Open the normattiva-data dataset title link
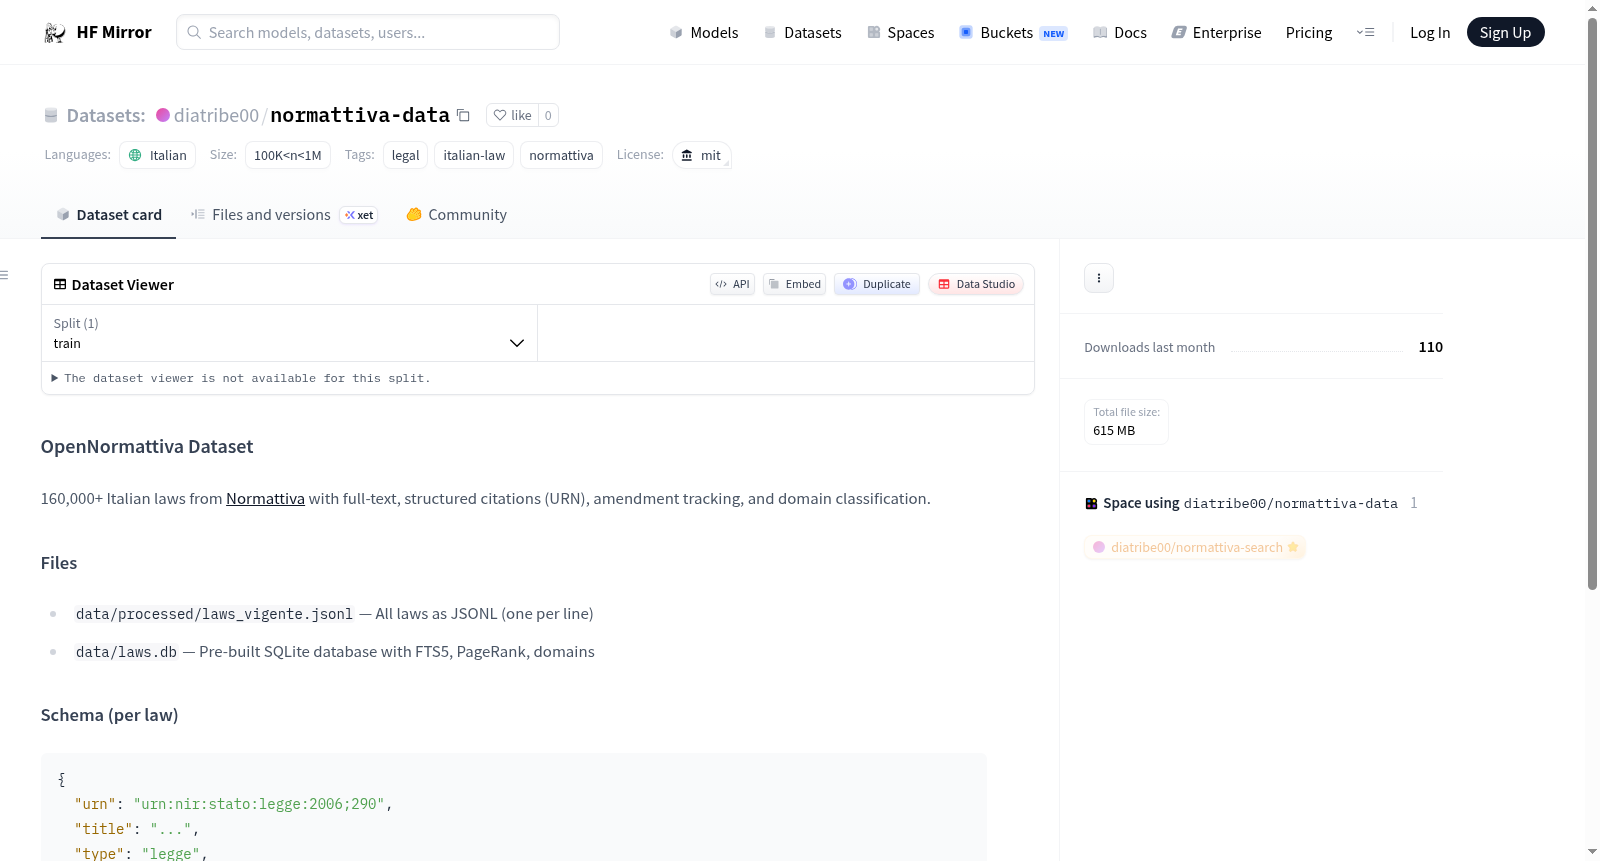The image size is (1600, 861). 360,115
